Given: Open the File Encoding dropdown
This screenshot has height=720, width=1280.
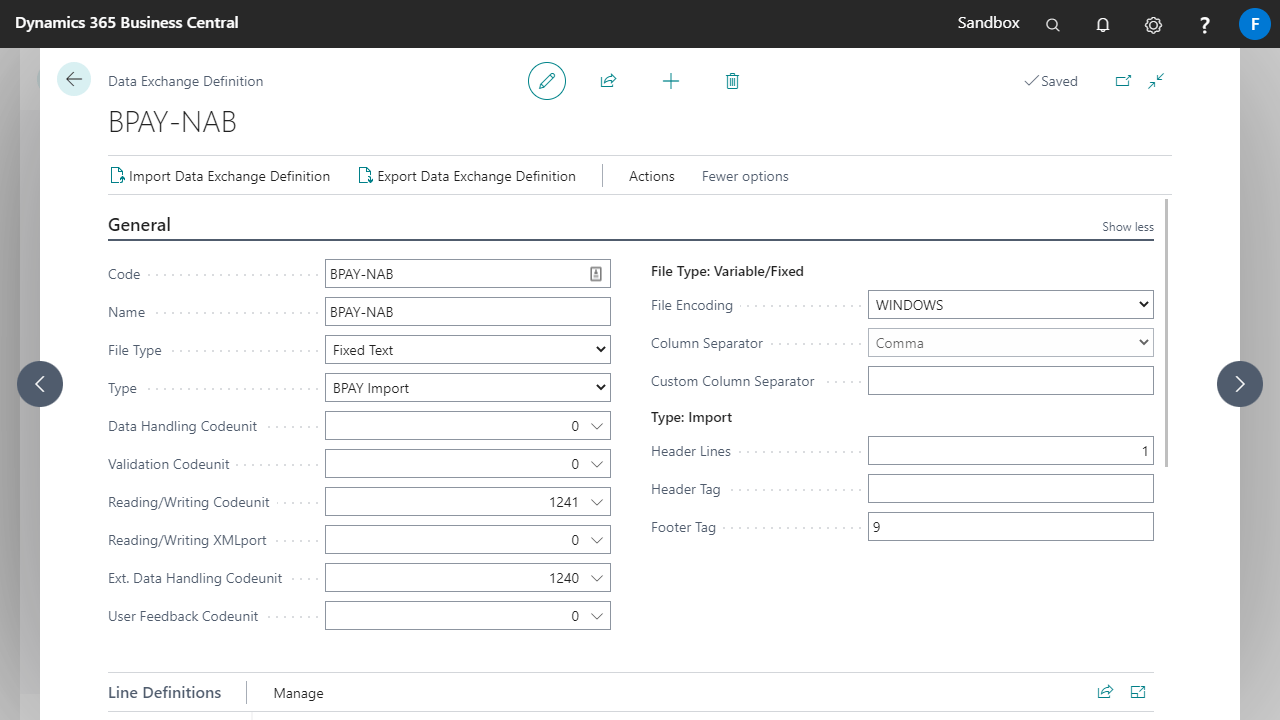Looking at the screenshot, I should coord(1010,305).
